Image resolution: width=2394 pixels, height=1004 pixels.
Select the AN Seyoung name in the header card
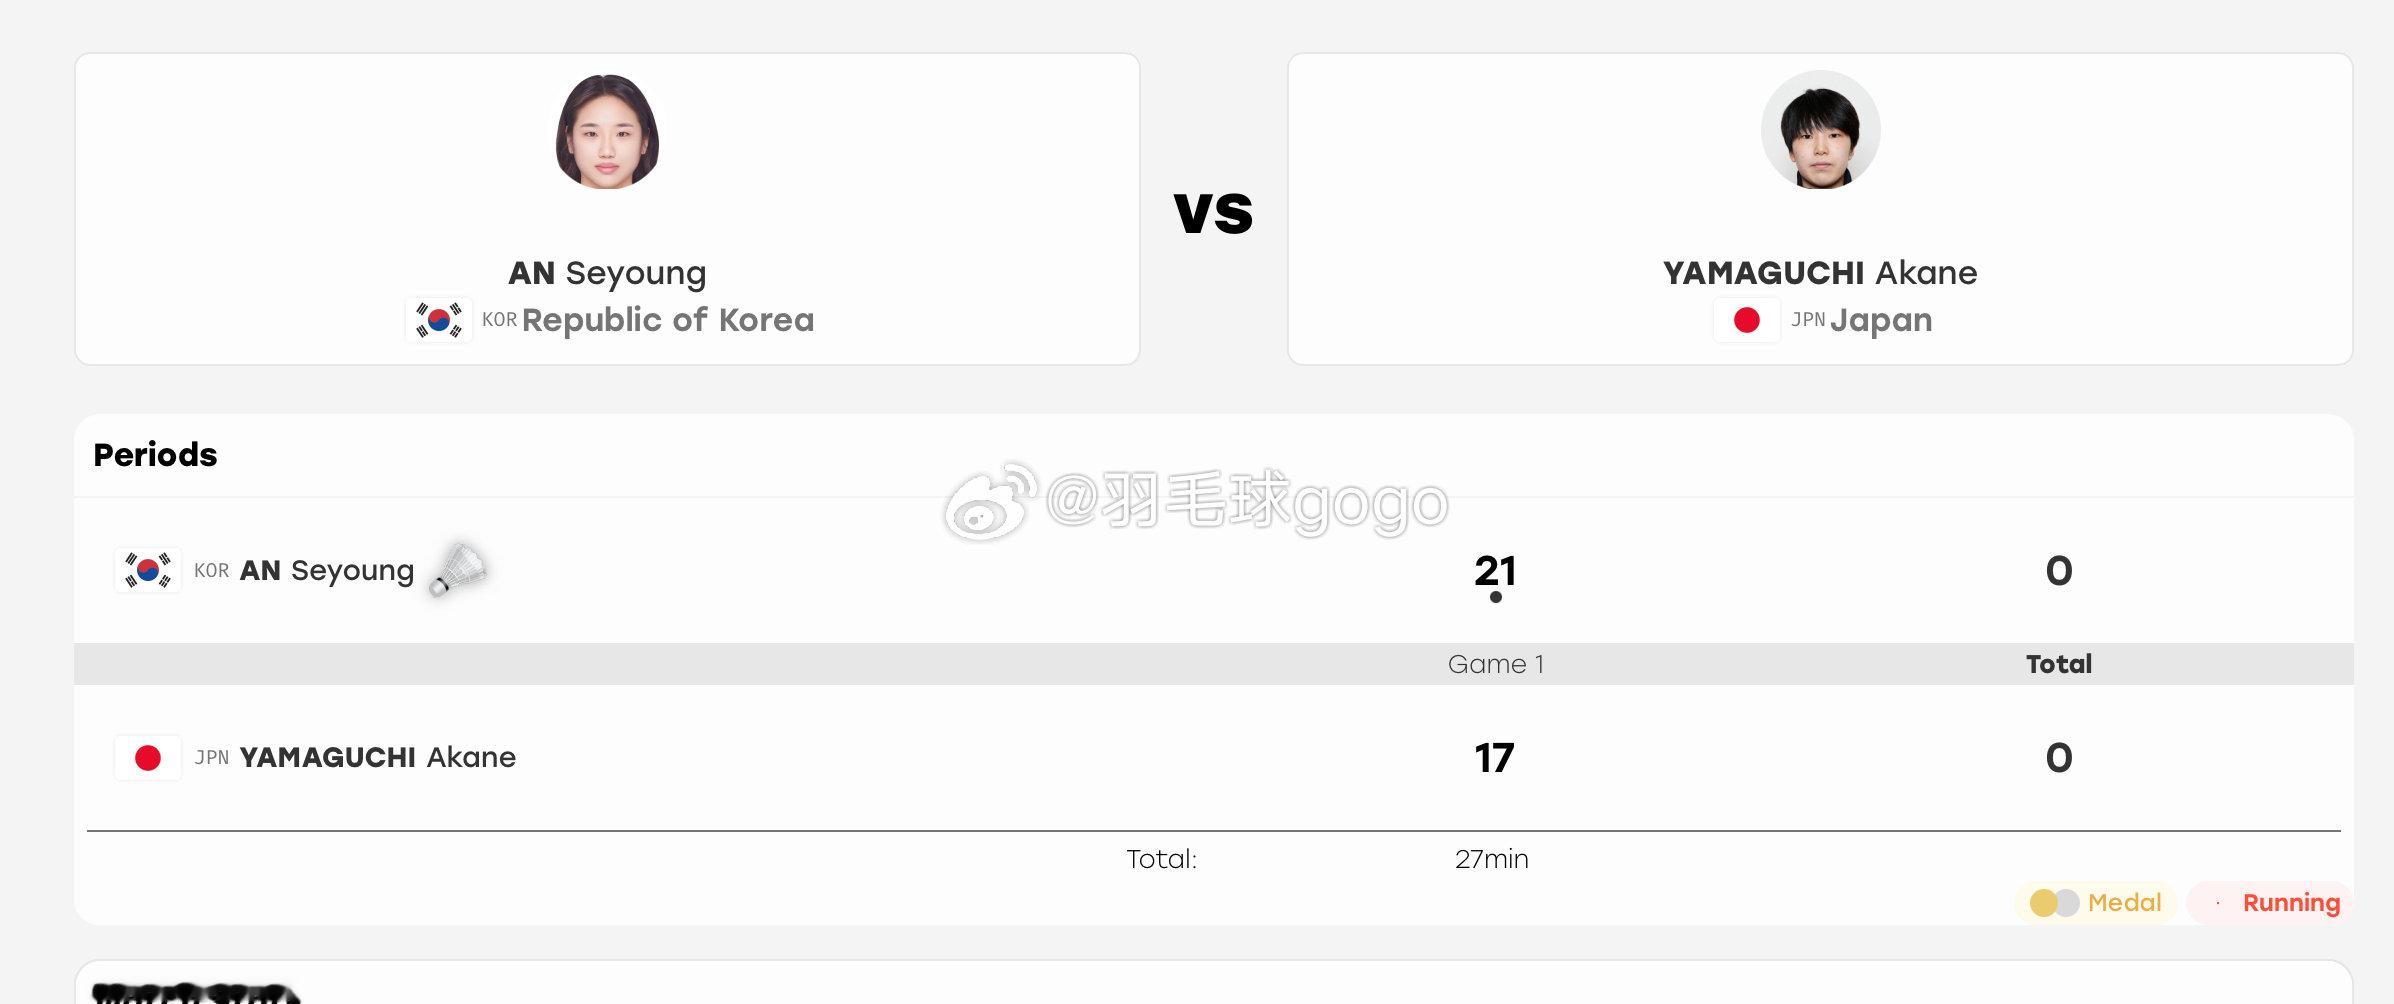[607, 273]
